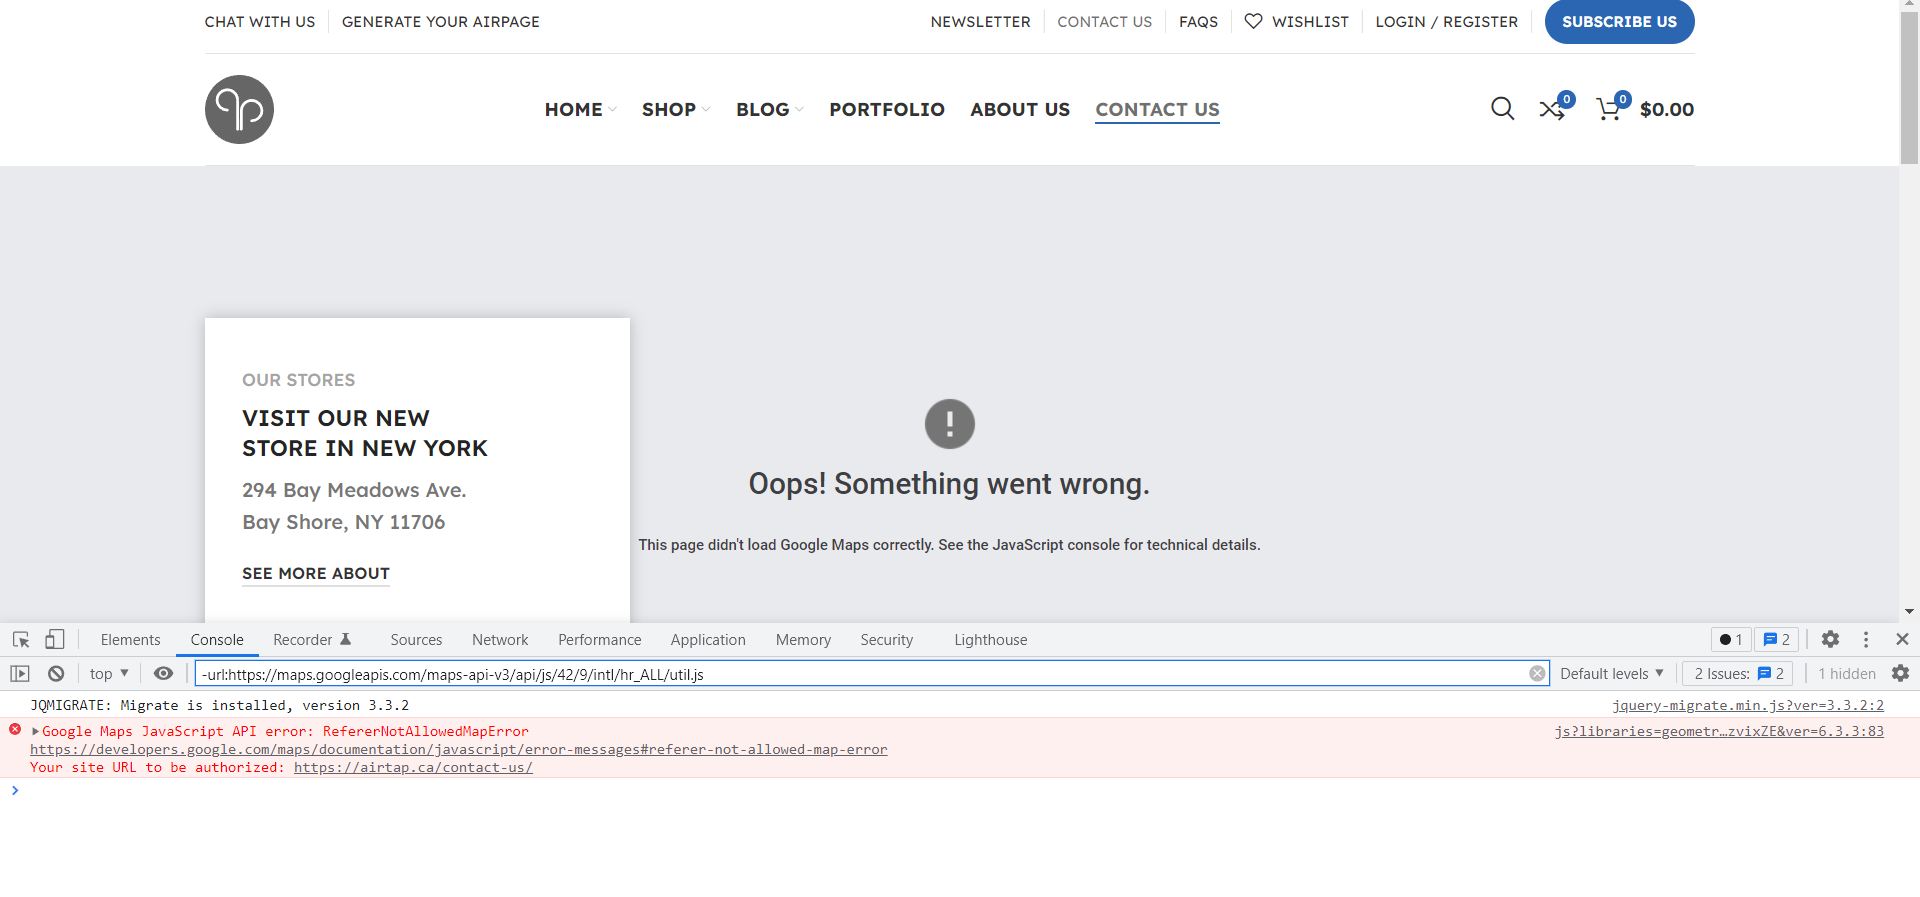Click the red error icon on the Maps error row
Screen dimensions: 1920x897
coord(15,730)
